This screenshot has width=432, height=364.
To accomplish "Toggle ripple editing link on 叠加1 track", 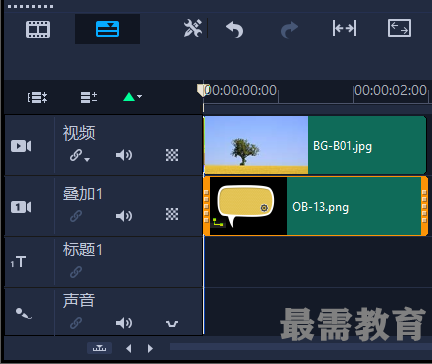I will tap(76, 216).
